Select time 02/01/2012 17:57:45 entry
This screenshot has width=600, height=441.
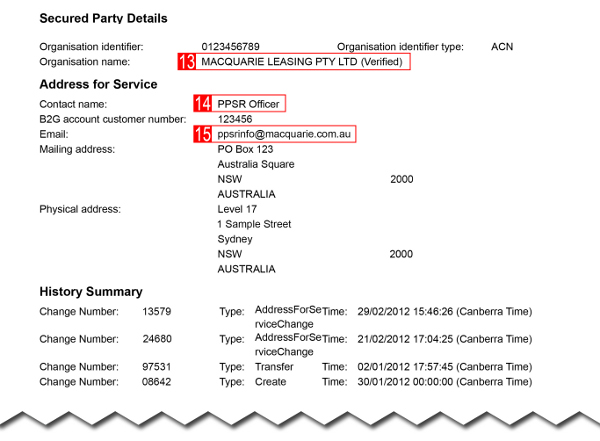click(445, 367)
